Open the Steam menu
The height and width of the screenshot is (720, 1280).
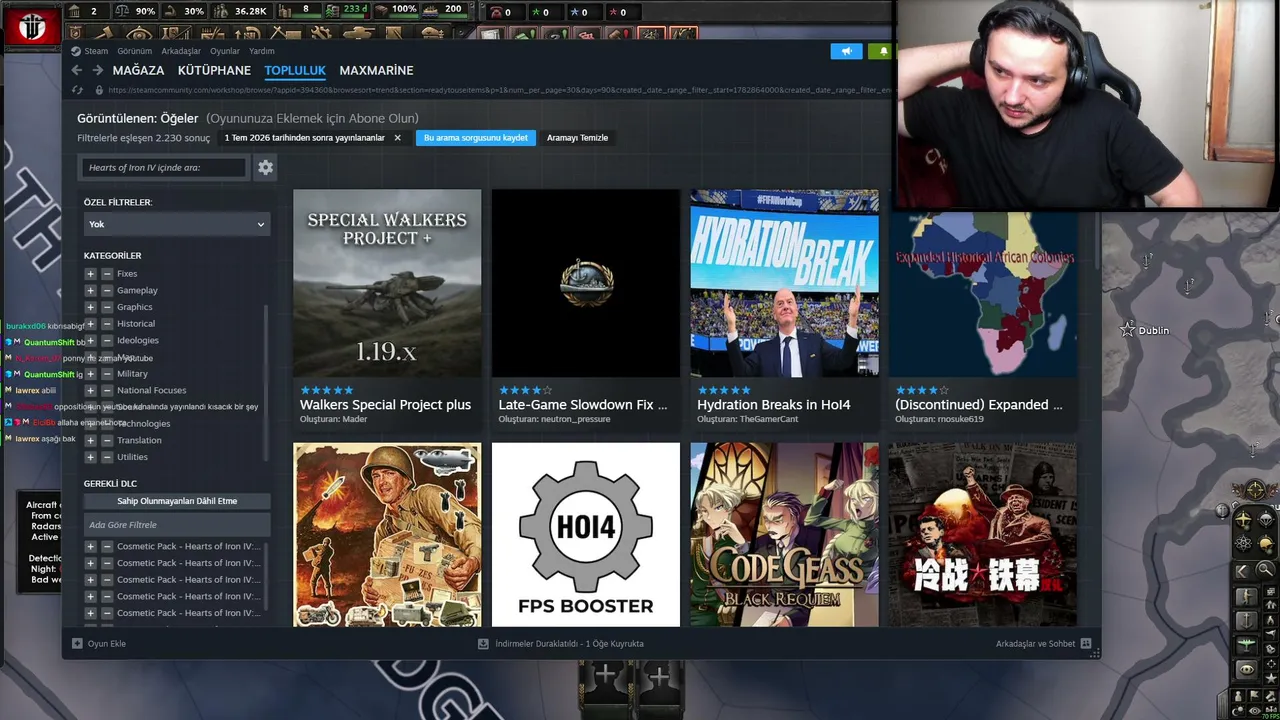click(x=96, y=51)
